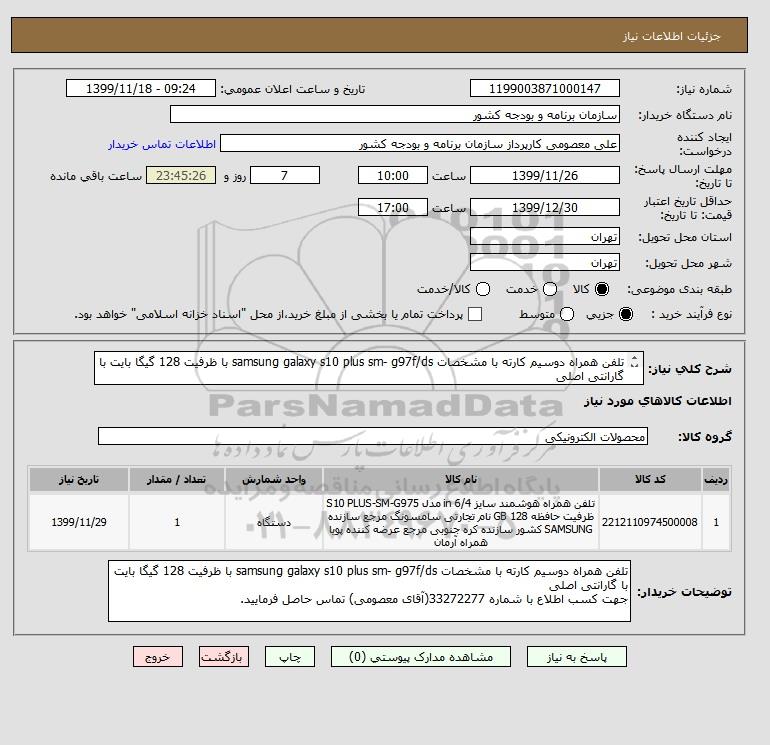Click the بازگشت back button
770x745 pixels.
224,657
